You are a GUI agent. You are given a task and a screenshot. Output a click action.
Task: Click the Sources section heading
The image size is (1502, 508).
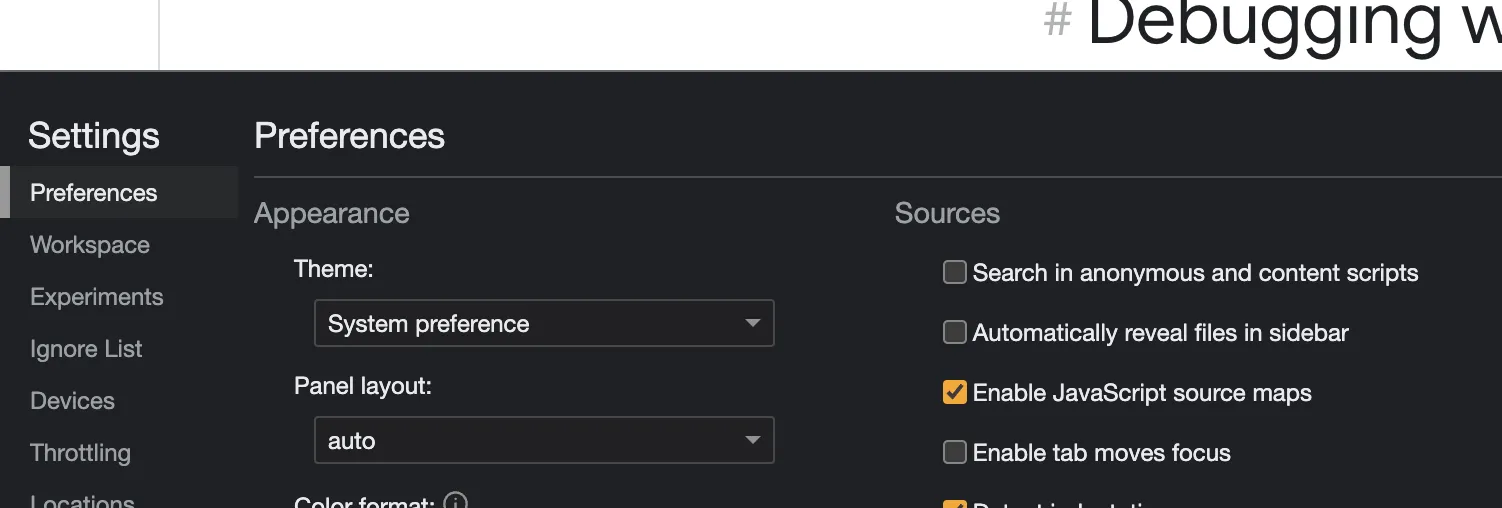point(947,213)
